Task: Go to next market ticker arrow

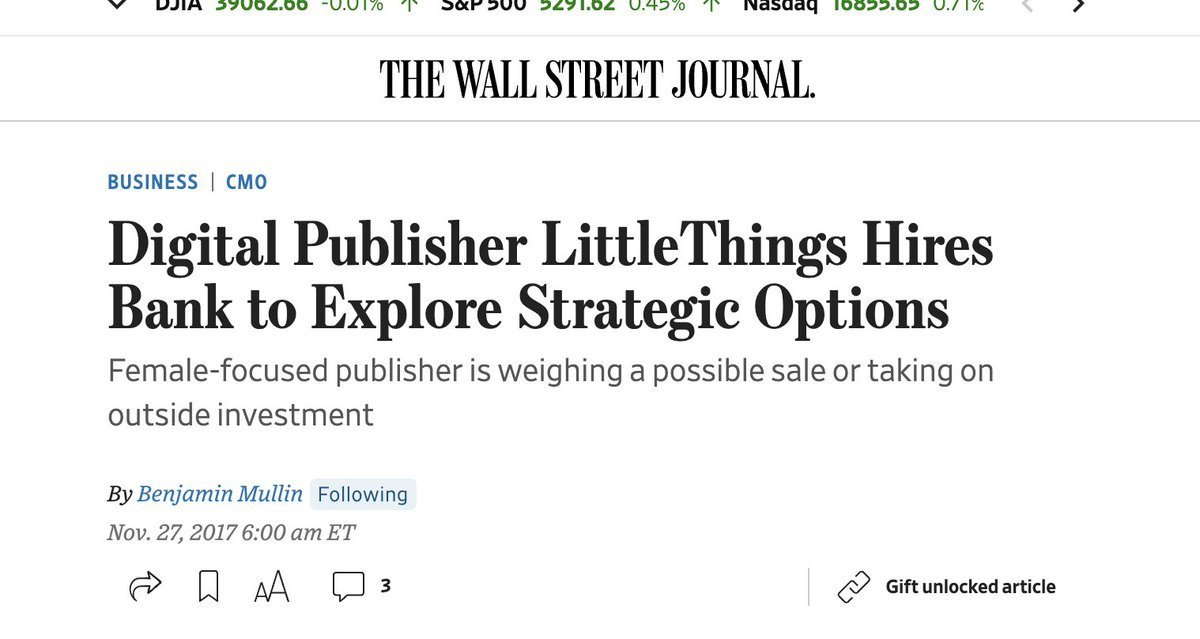Action: tap(1078, 5)
